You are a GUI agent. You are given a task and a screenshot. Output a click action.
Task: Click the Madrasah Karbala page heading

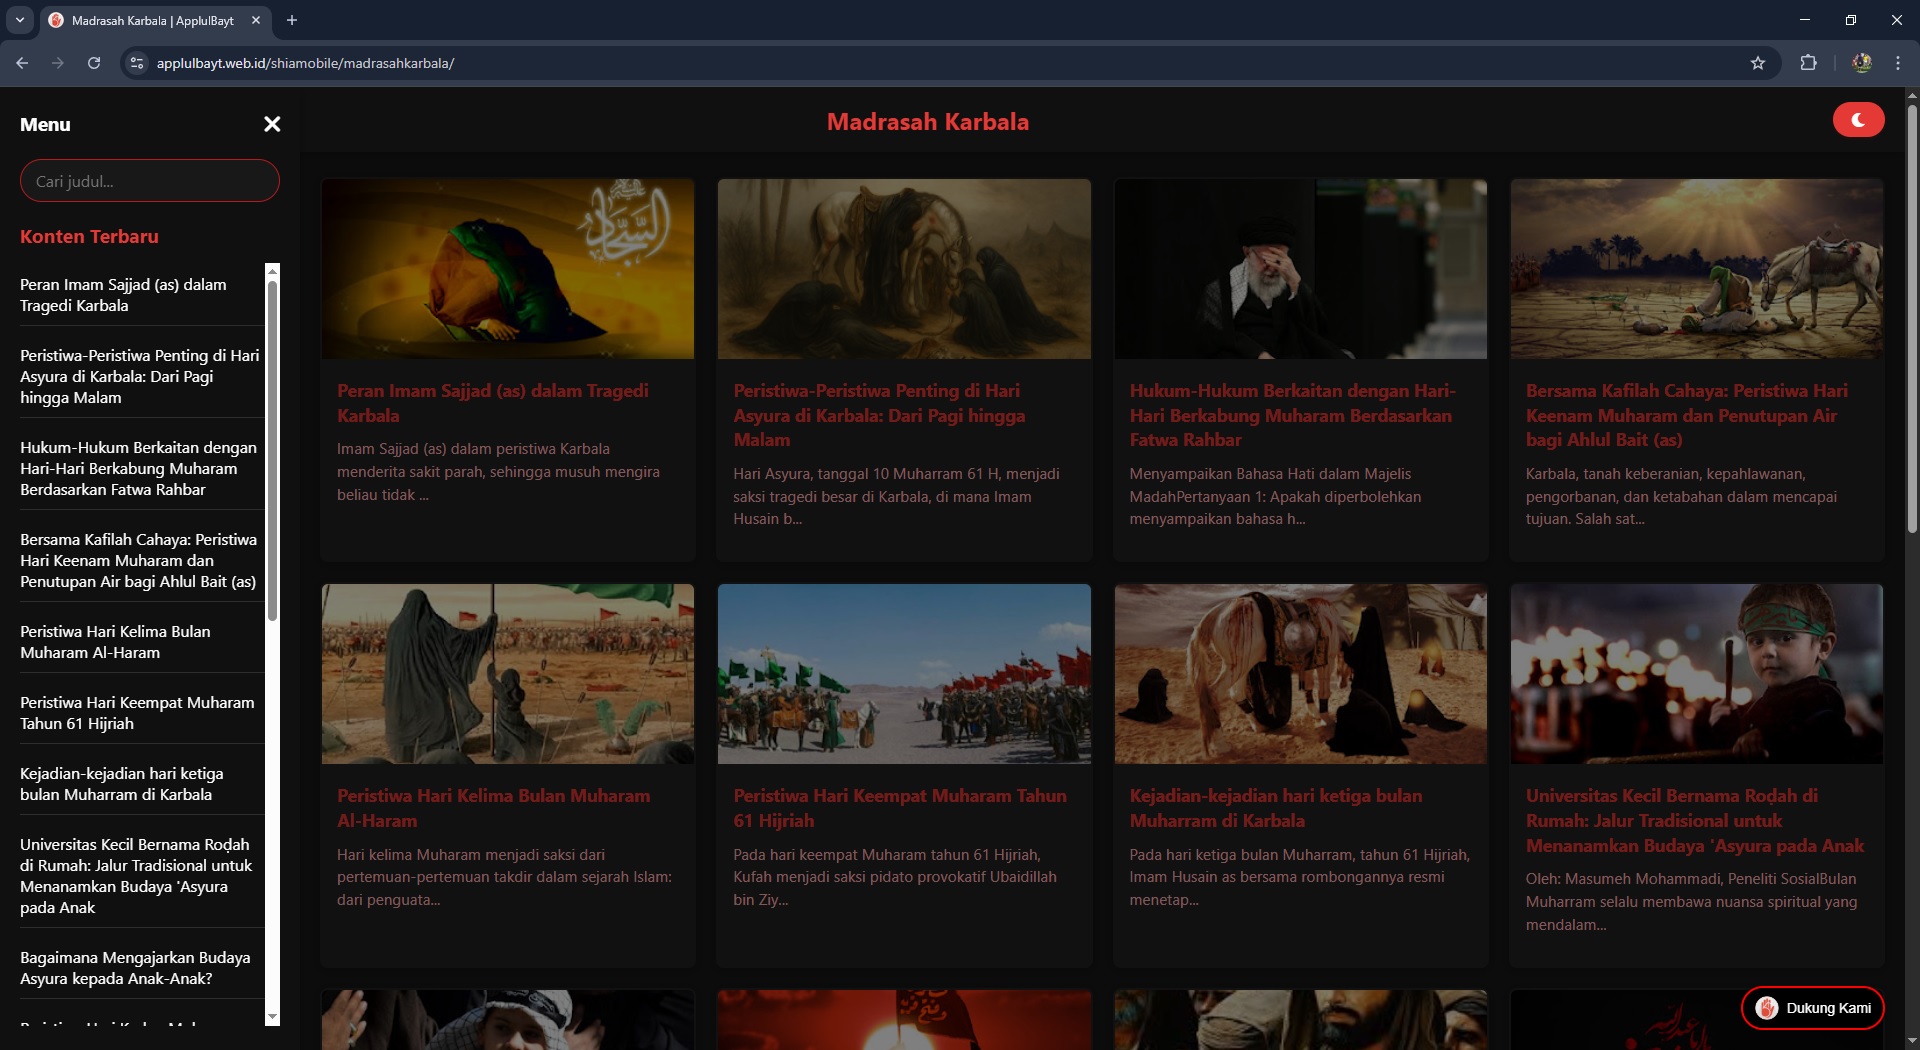(928, 121)
